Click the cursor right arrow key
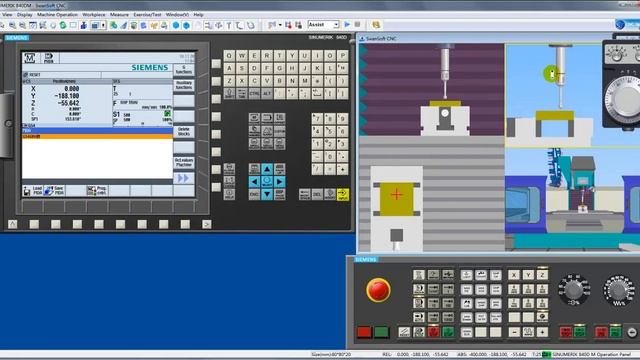The image size is (640, 360). click(x=280, y=181)
